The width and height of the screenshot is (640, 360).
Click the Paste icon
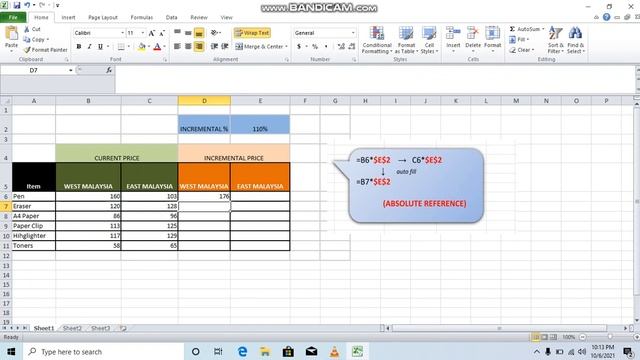pos(11,34)
